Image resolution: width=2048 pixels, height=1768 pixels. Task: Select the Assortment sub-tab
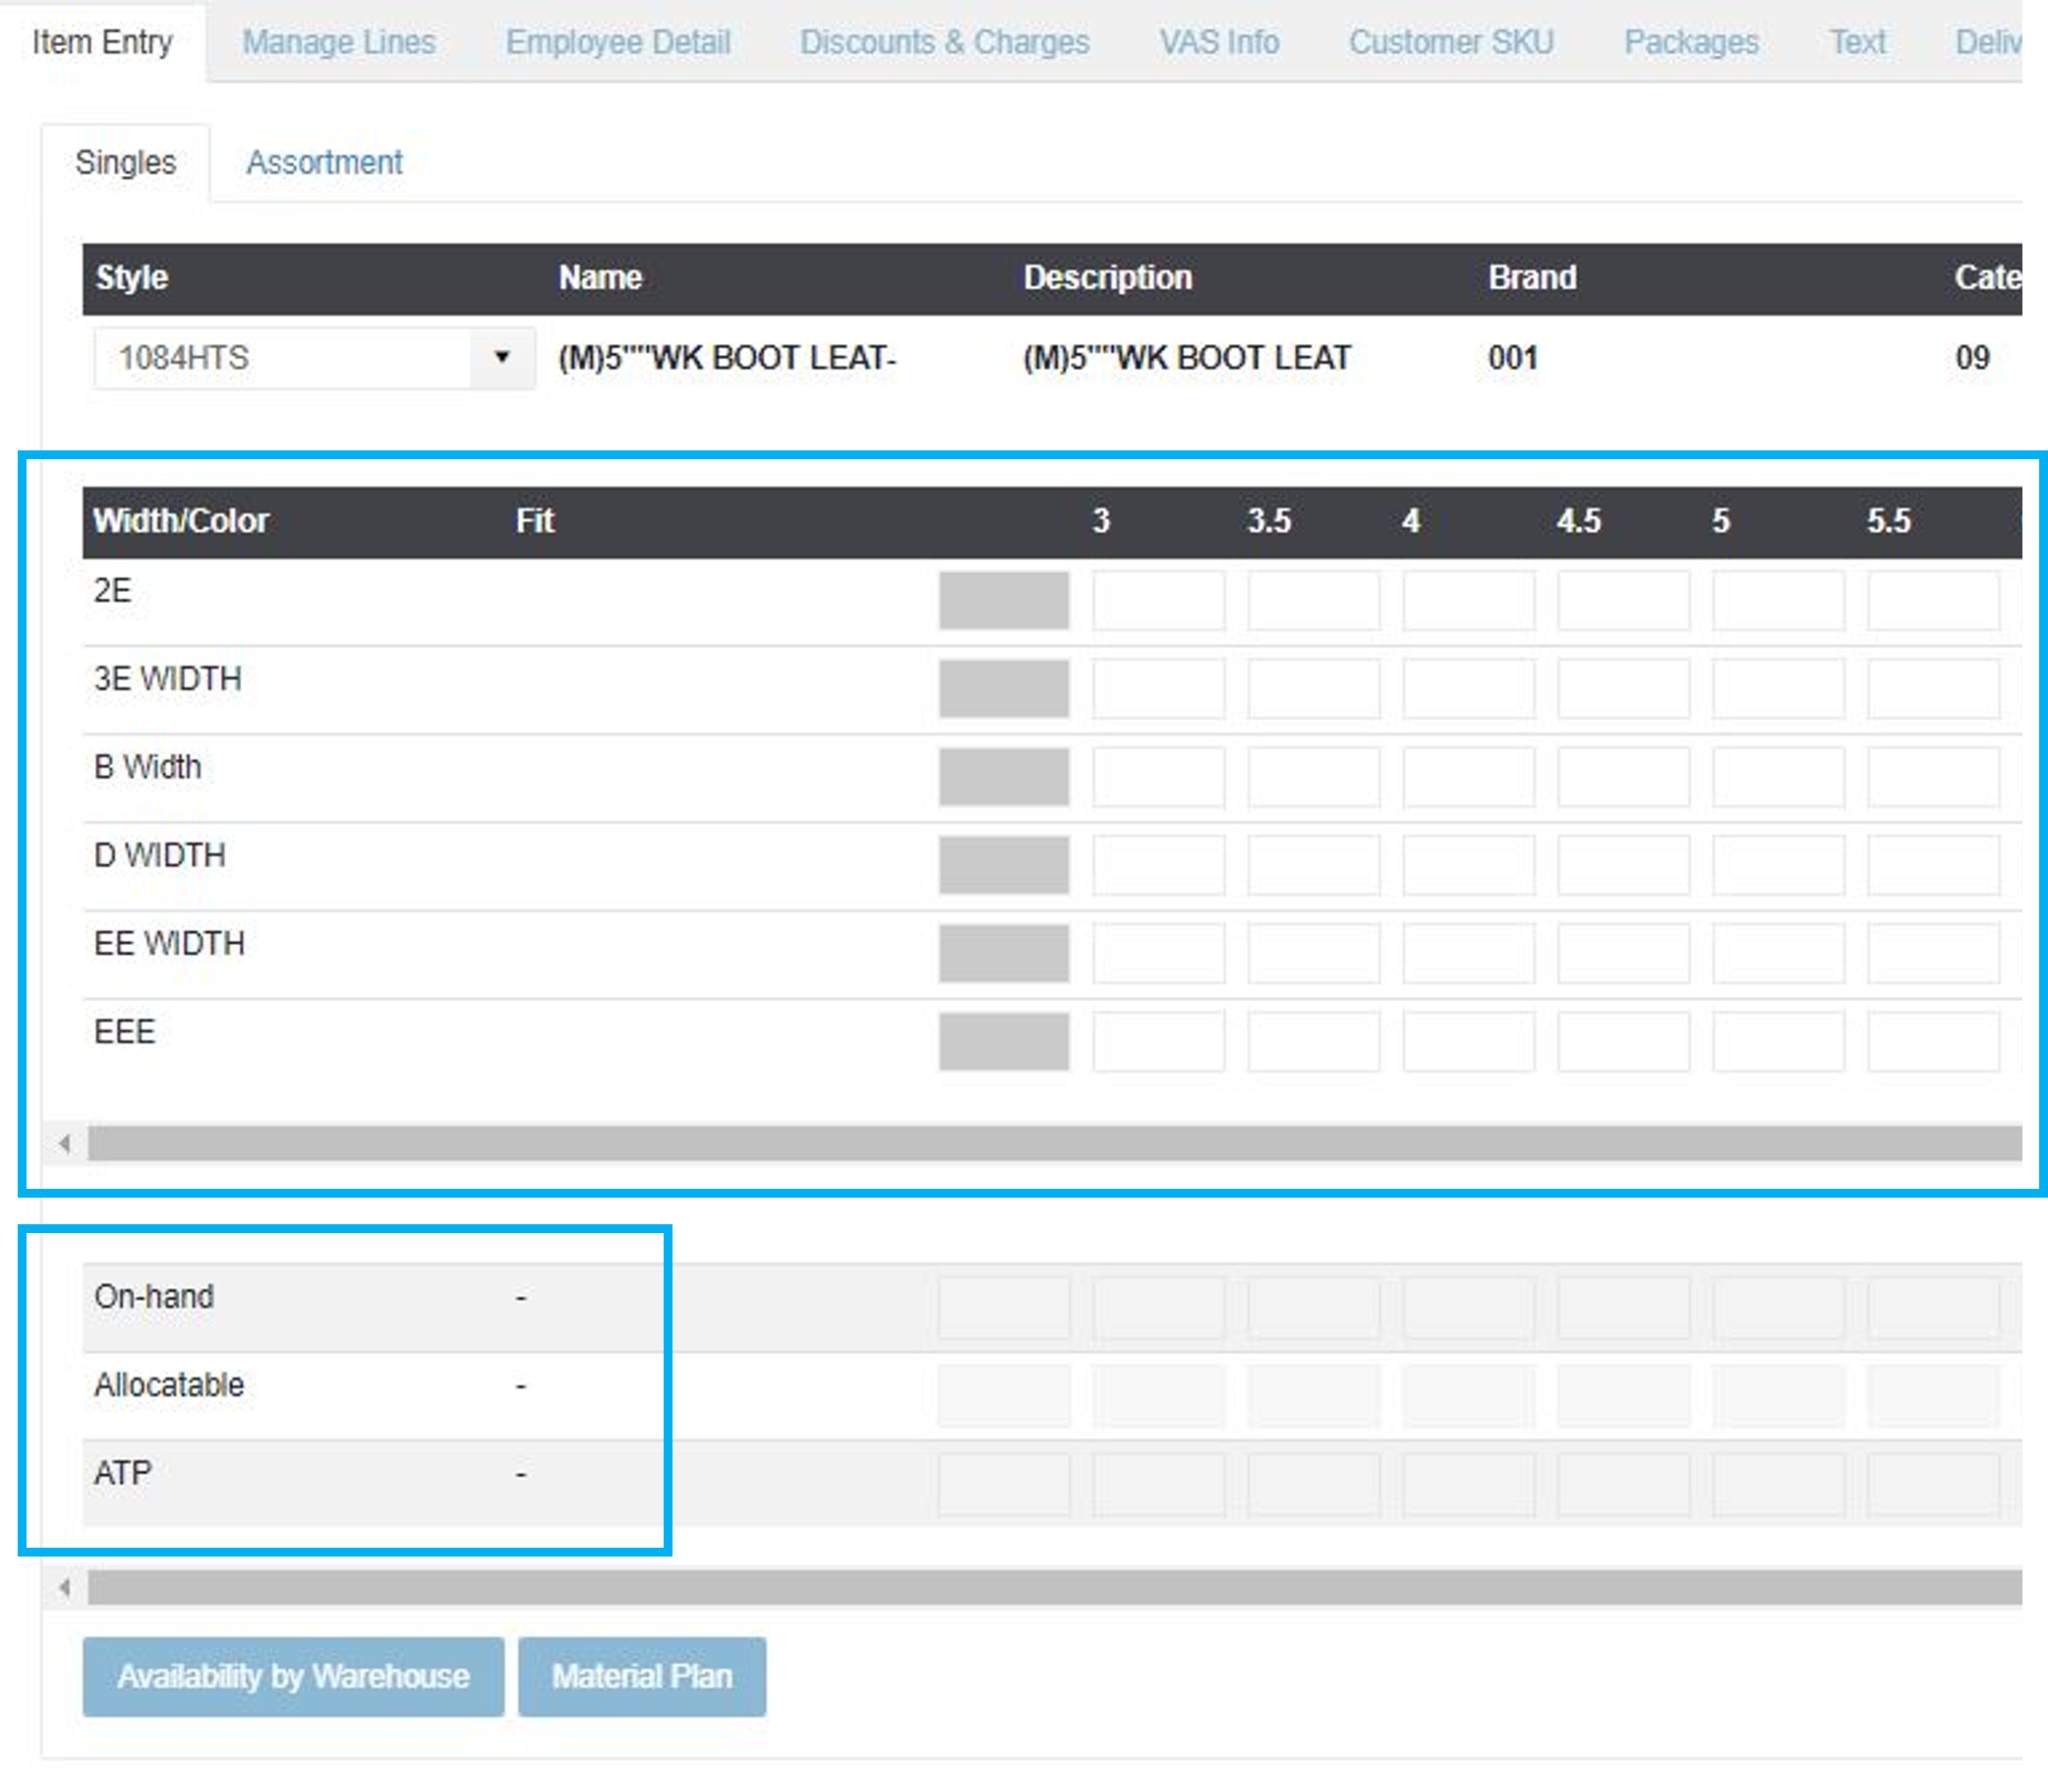click(324, 162)
